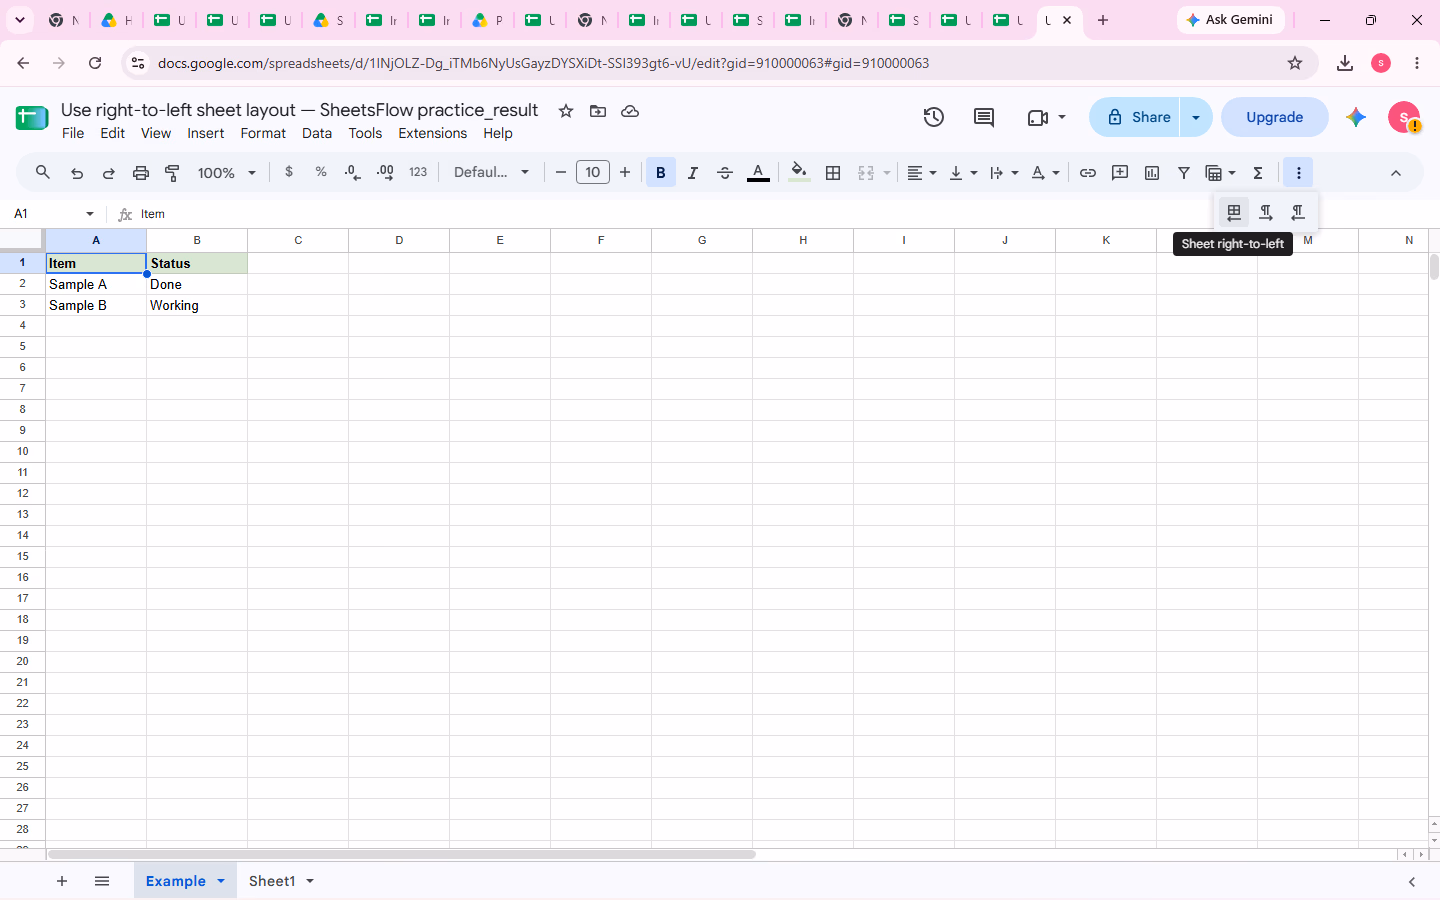Open the search menus tool
The height and width of the screenshot is (900, 1440).
(43, 173)
